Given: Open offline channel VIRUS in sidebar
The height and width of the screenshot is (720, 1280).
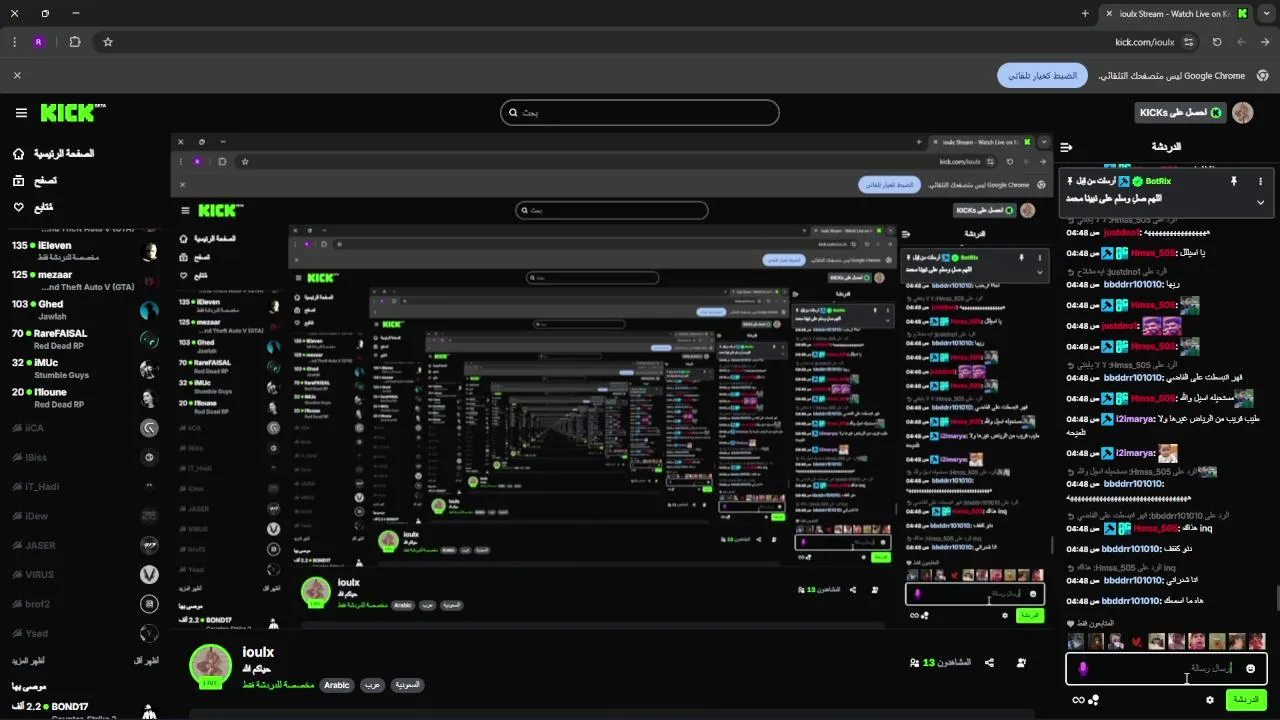Looking at the screenshot, I should tap(84, 575).
